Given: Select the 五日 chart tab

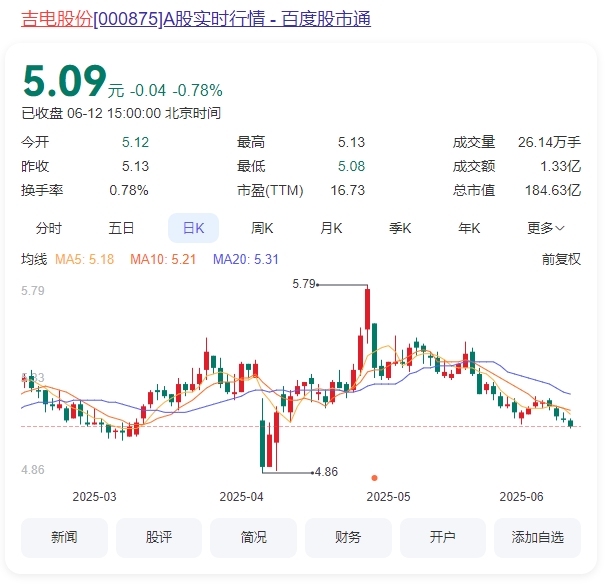Looking at the screenshot, I should pos(122,228).
